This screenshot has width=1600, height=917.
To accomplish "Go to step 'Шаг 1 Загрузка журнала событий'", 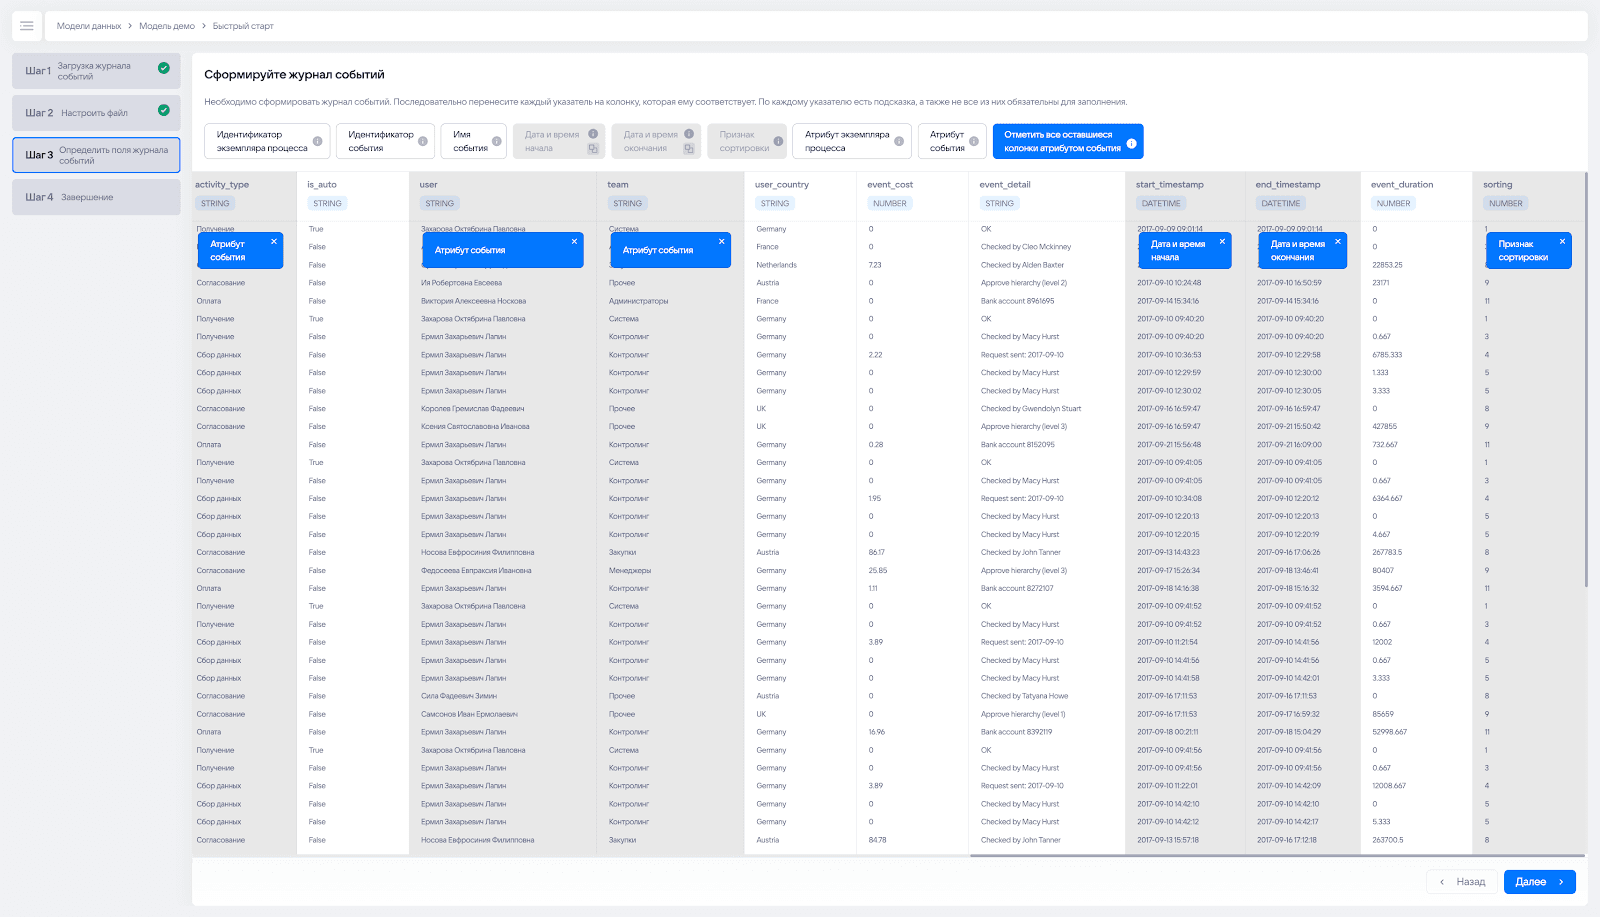I will pyautogui.click(x=96, y=71).
